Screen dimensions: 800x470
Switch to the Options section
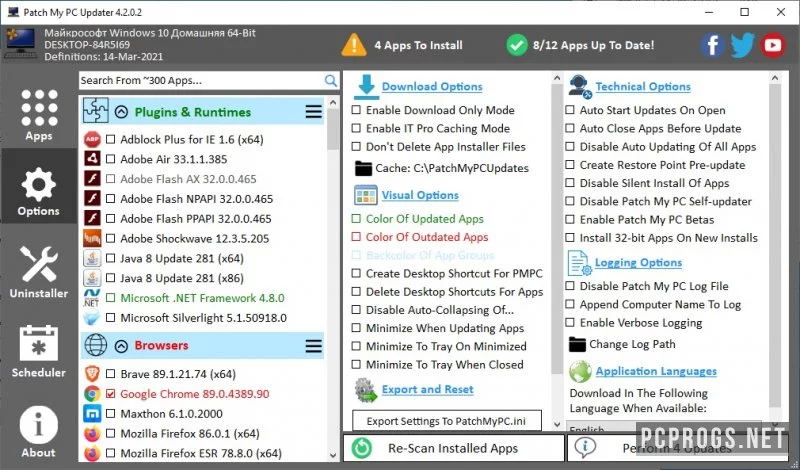point(39,186)
